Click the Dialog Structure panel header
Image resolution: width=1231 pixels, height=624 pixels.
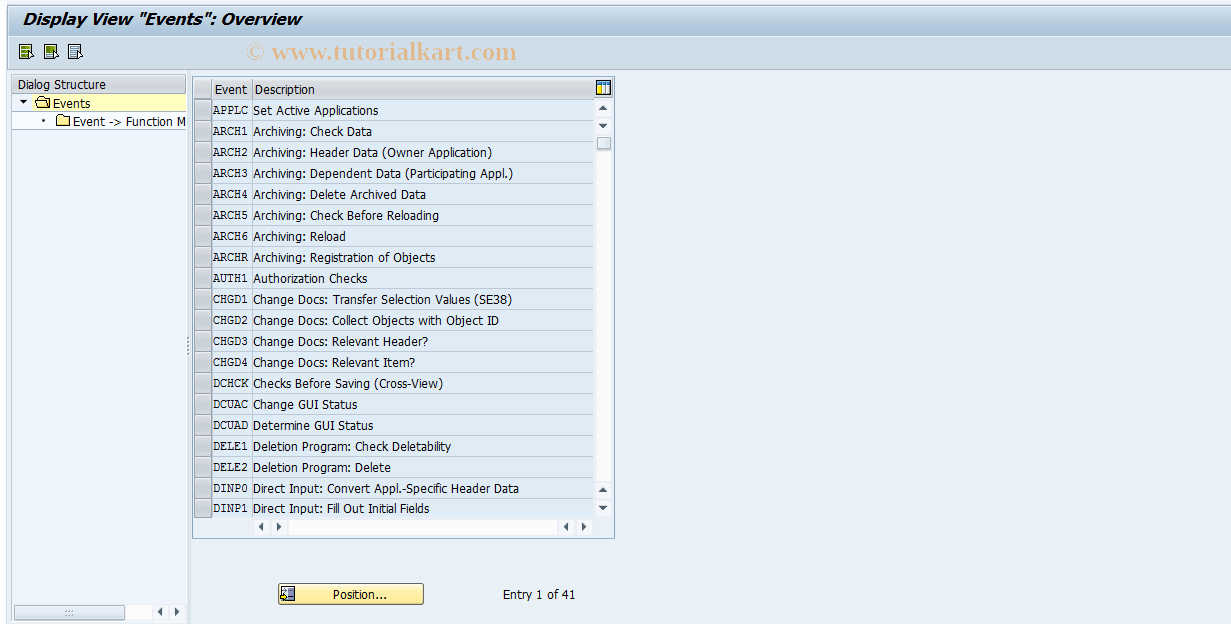[98, 84]
